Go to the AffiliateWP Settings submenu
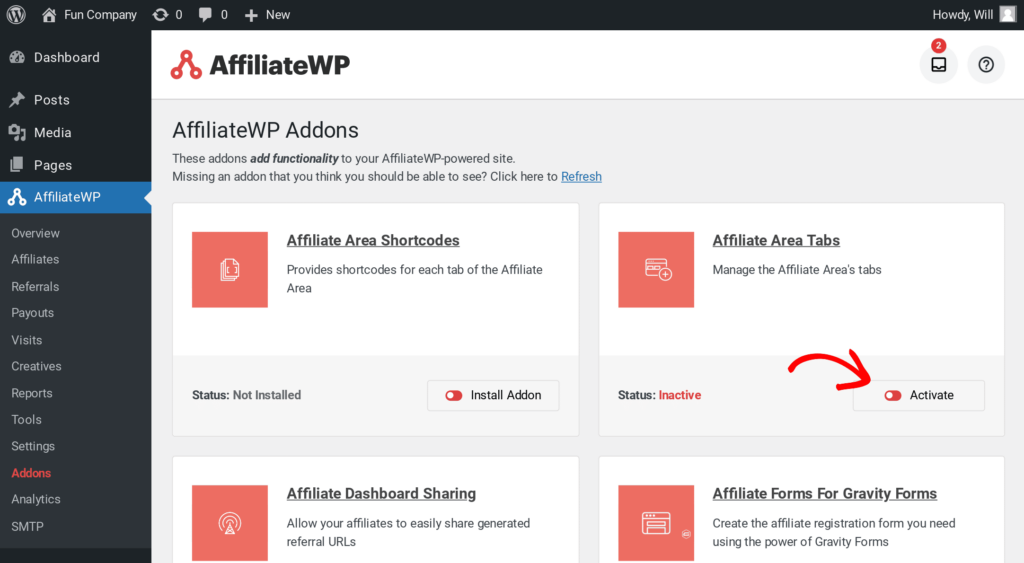This screenshot has height=563, width=1024. tap(33, 446)
